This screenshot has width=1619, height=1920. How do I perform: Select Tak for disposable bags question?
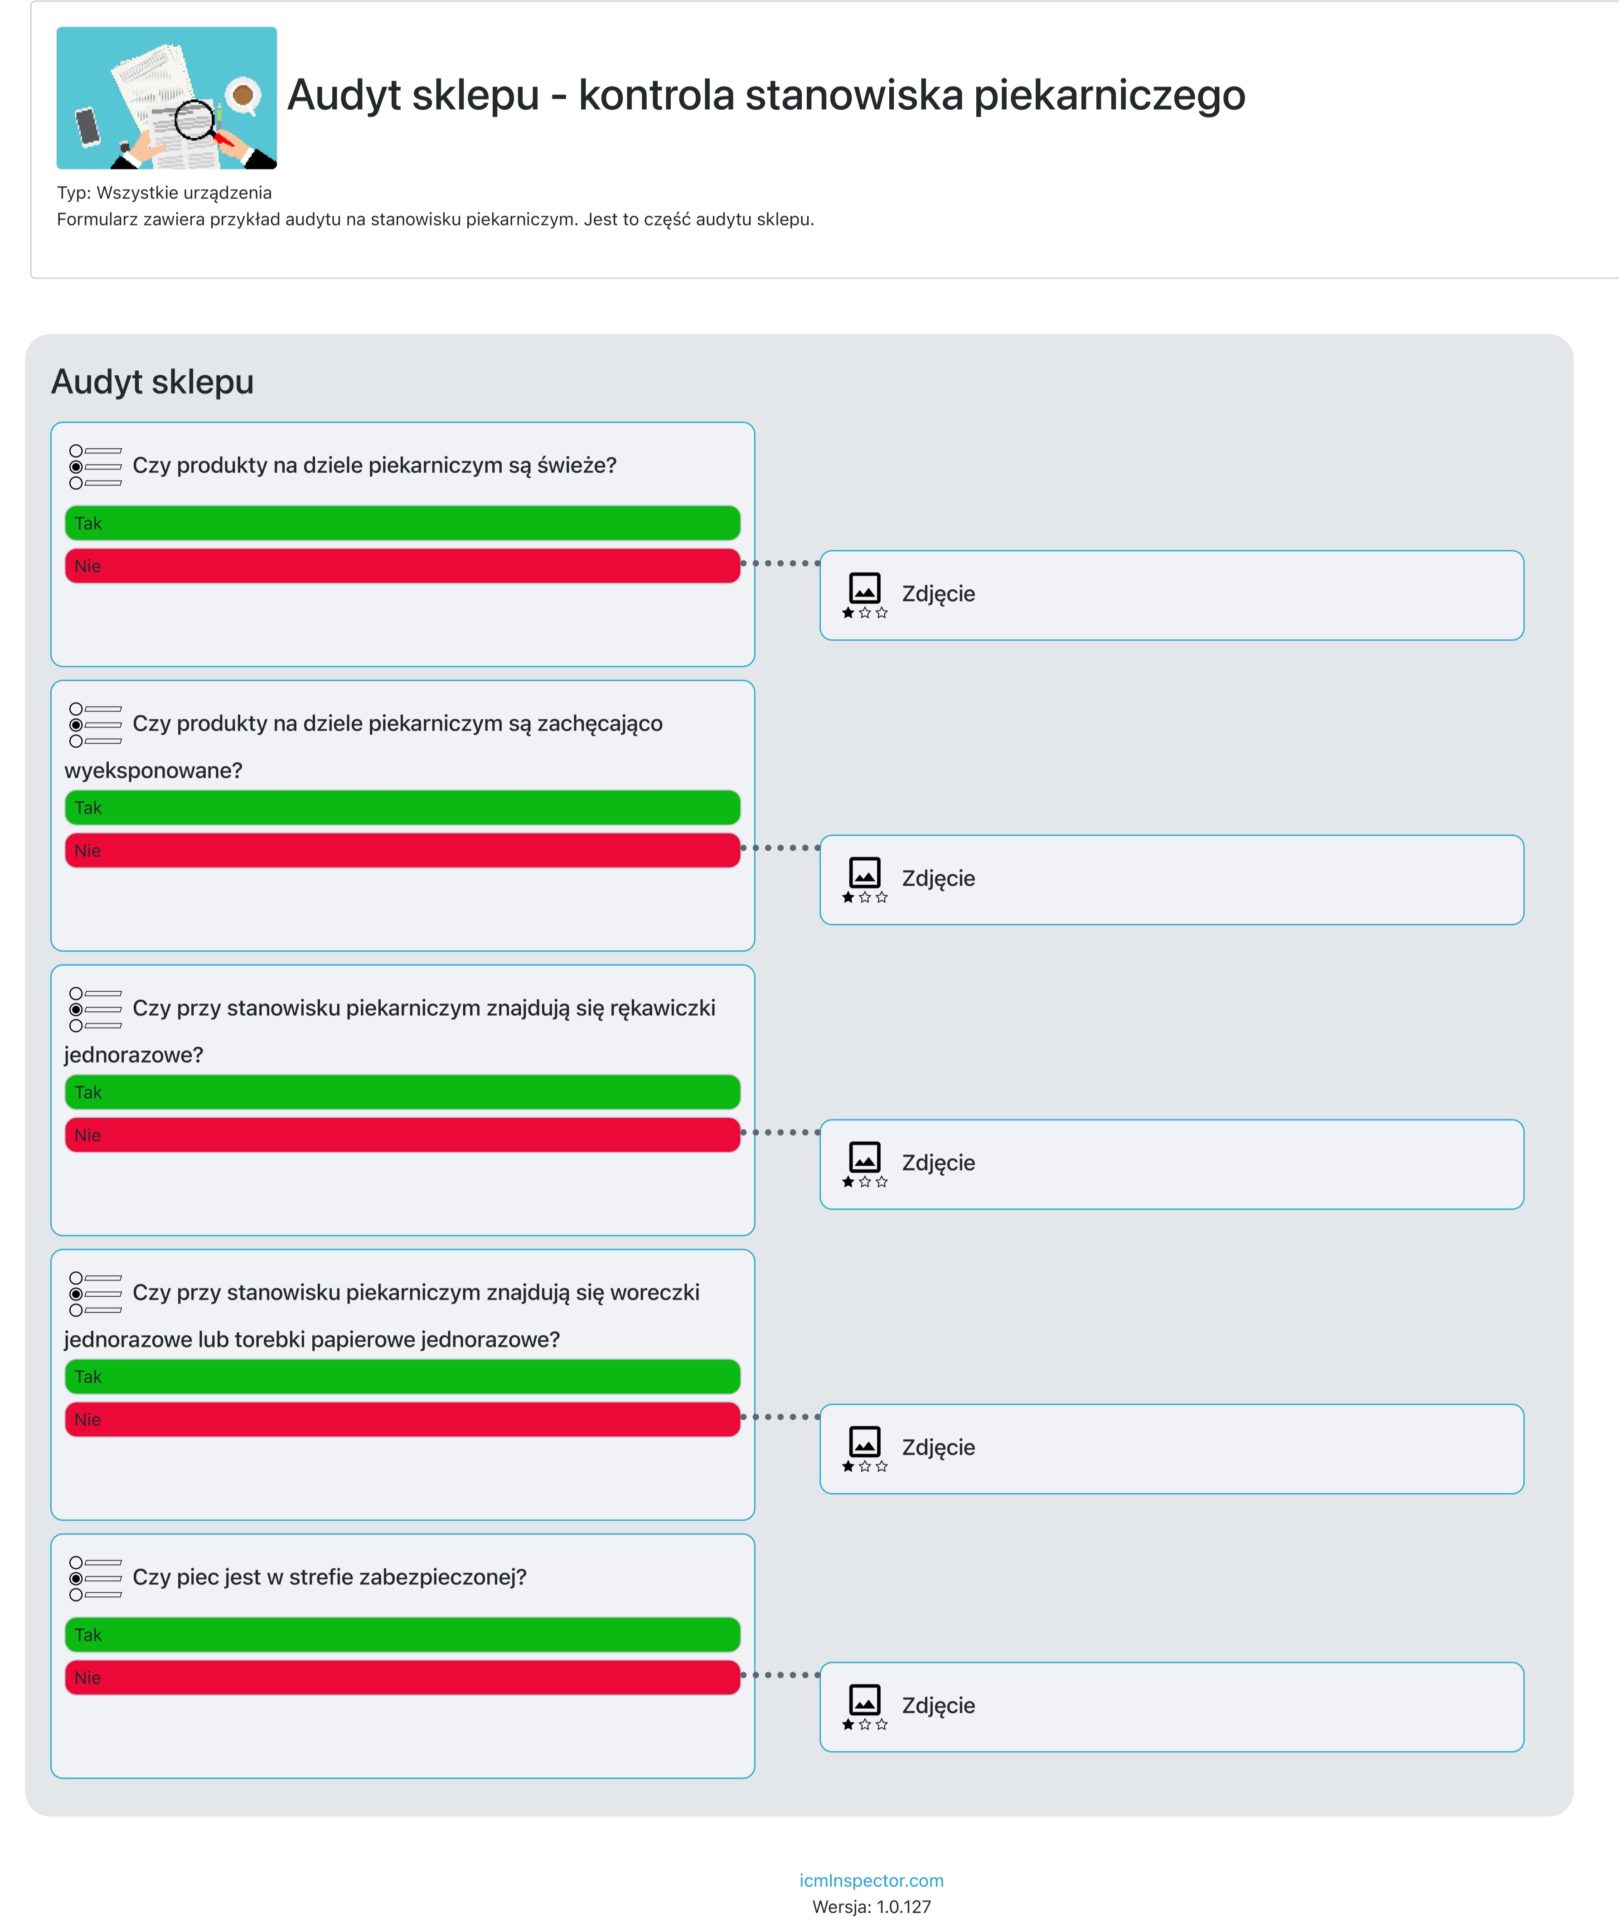coord(403,1376)
